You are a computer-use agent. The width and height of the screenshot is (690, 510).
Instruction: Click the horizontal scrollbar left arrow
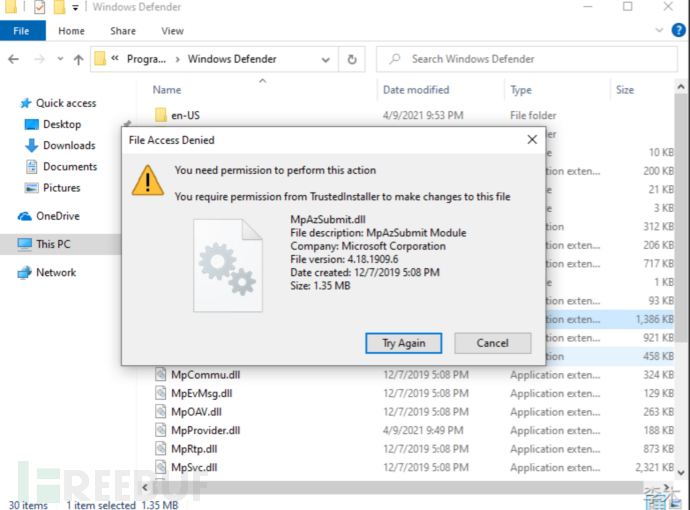coord(145,487)
